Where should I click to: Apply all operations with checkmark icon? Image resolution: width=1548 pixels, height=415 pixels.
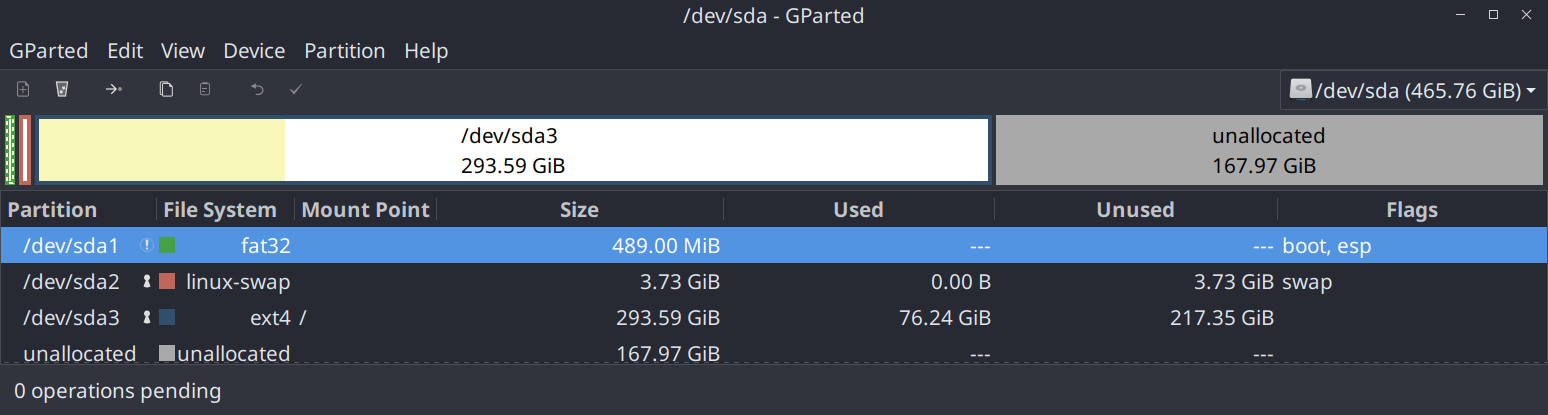coord(296,90)
